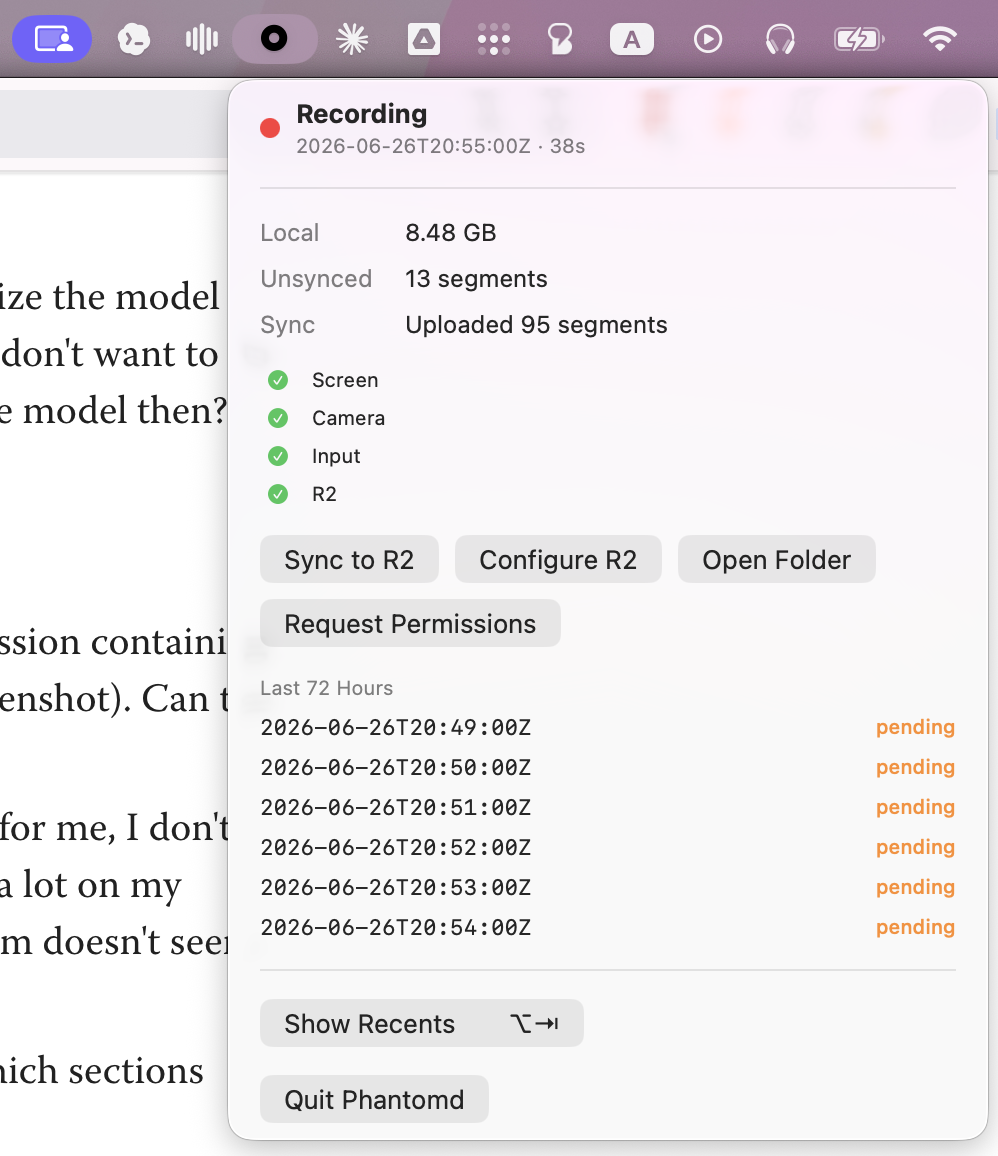Select segment 2026-06-26T20:54:00Z
998x1156 pixels.
tap(396, 927)
